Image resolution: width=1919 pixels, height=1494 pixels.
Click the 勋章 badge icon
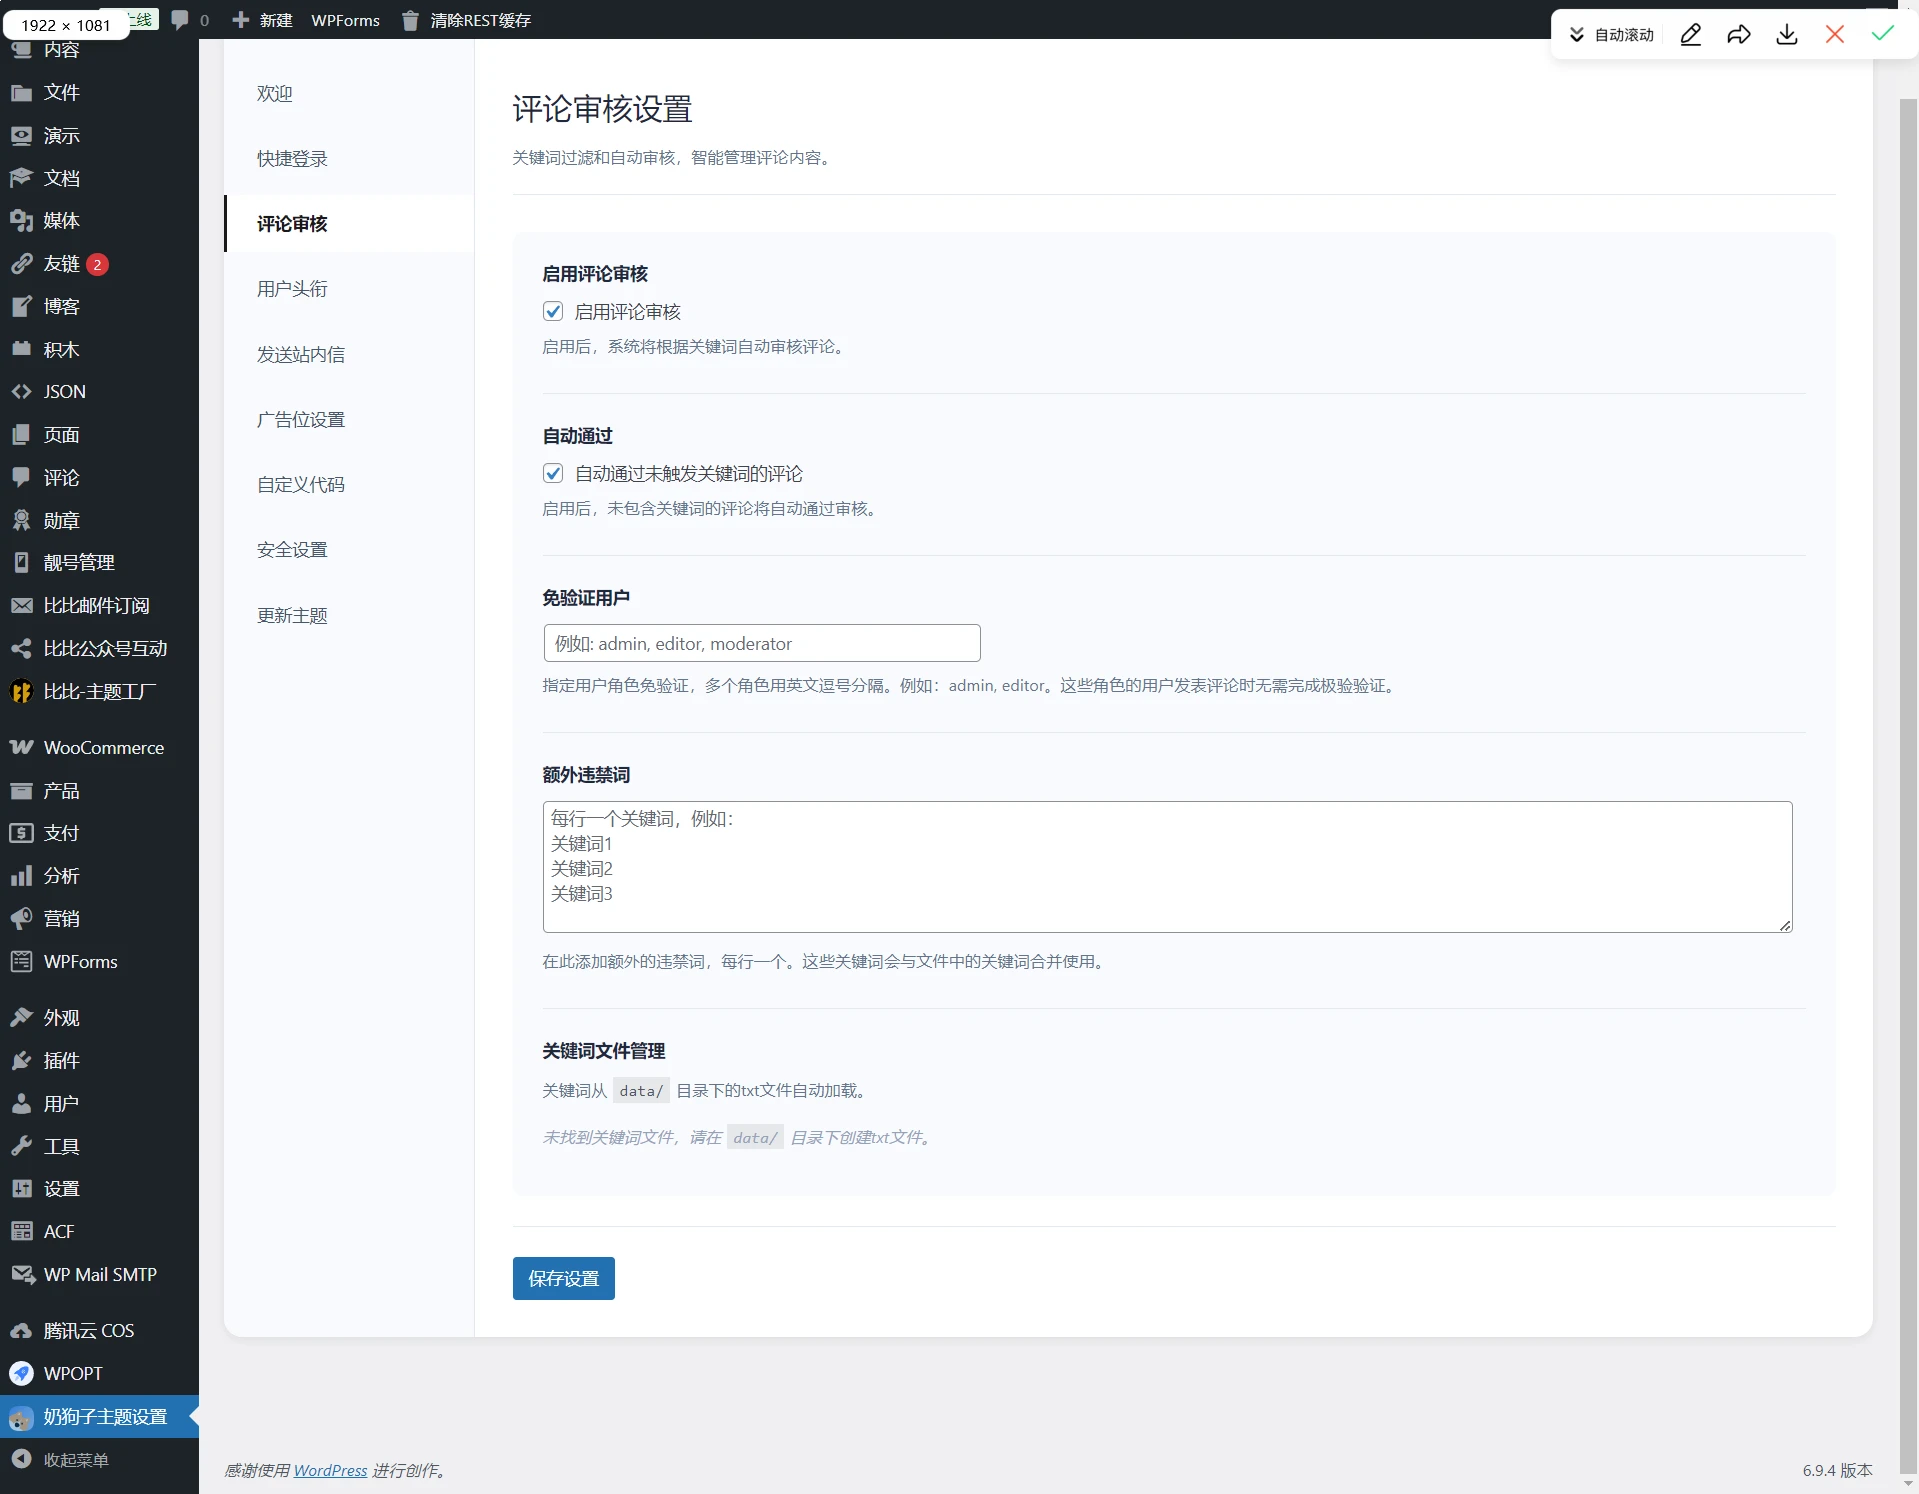coord(21,521)
